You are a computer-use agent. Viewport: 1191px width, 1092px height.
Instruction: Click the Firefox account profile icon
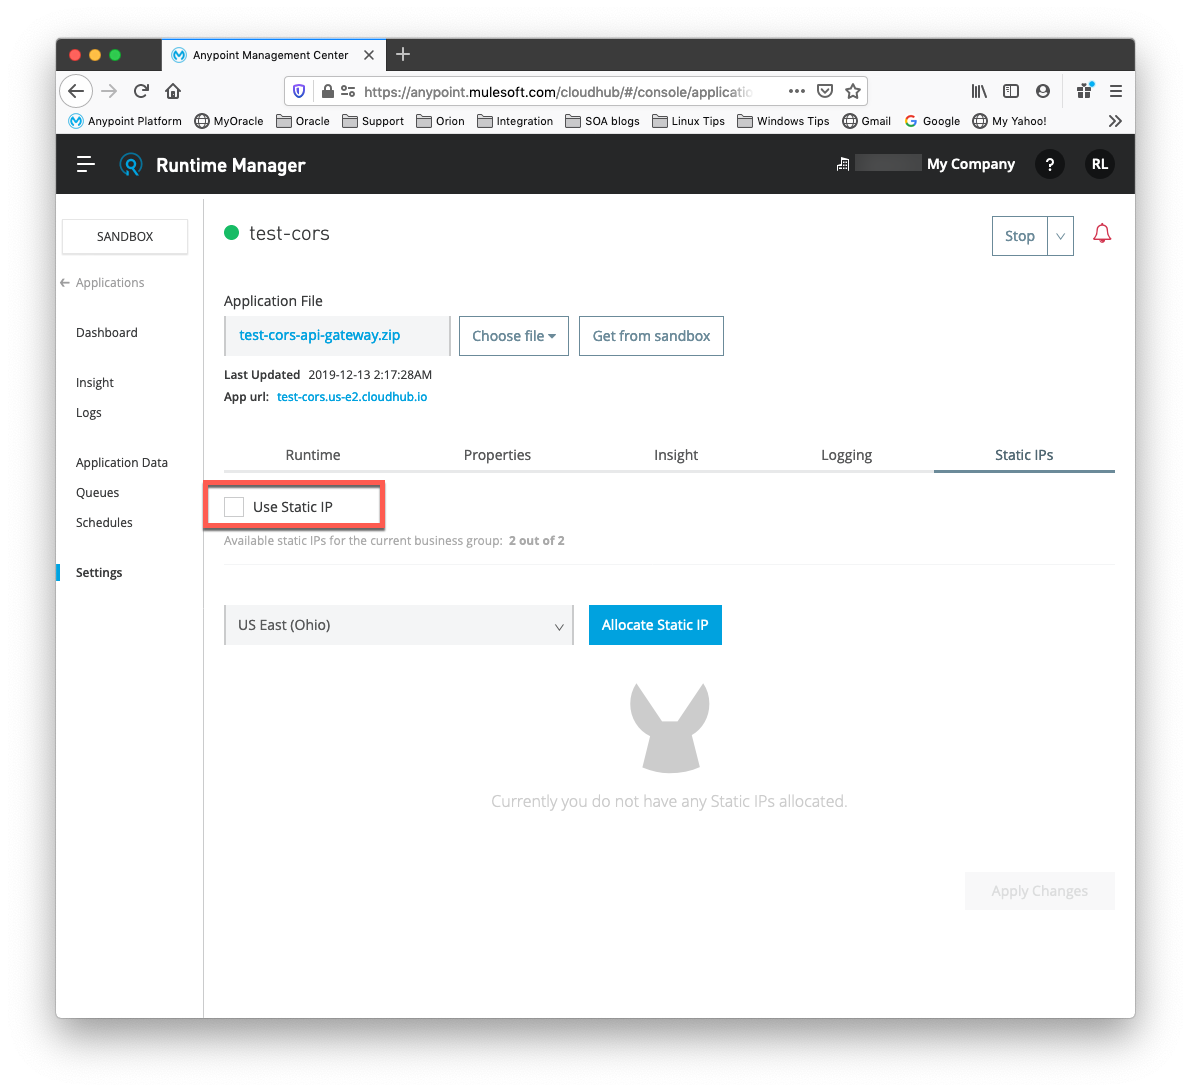click(x=1043, y=90)
